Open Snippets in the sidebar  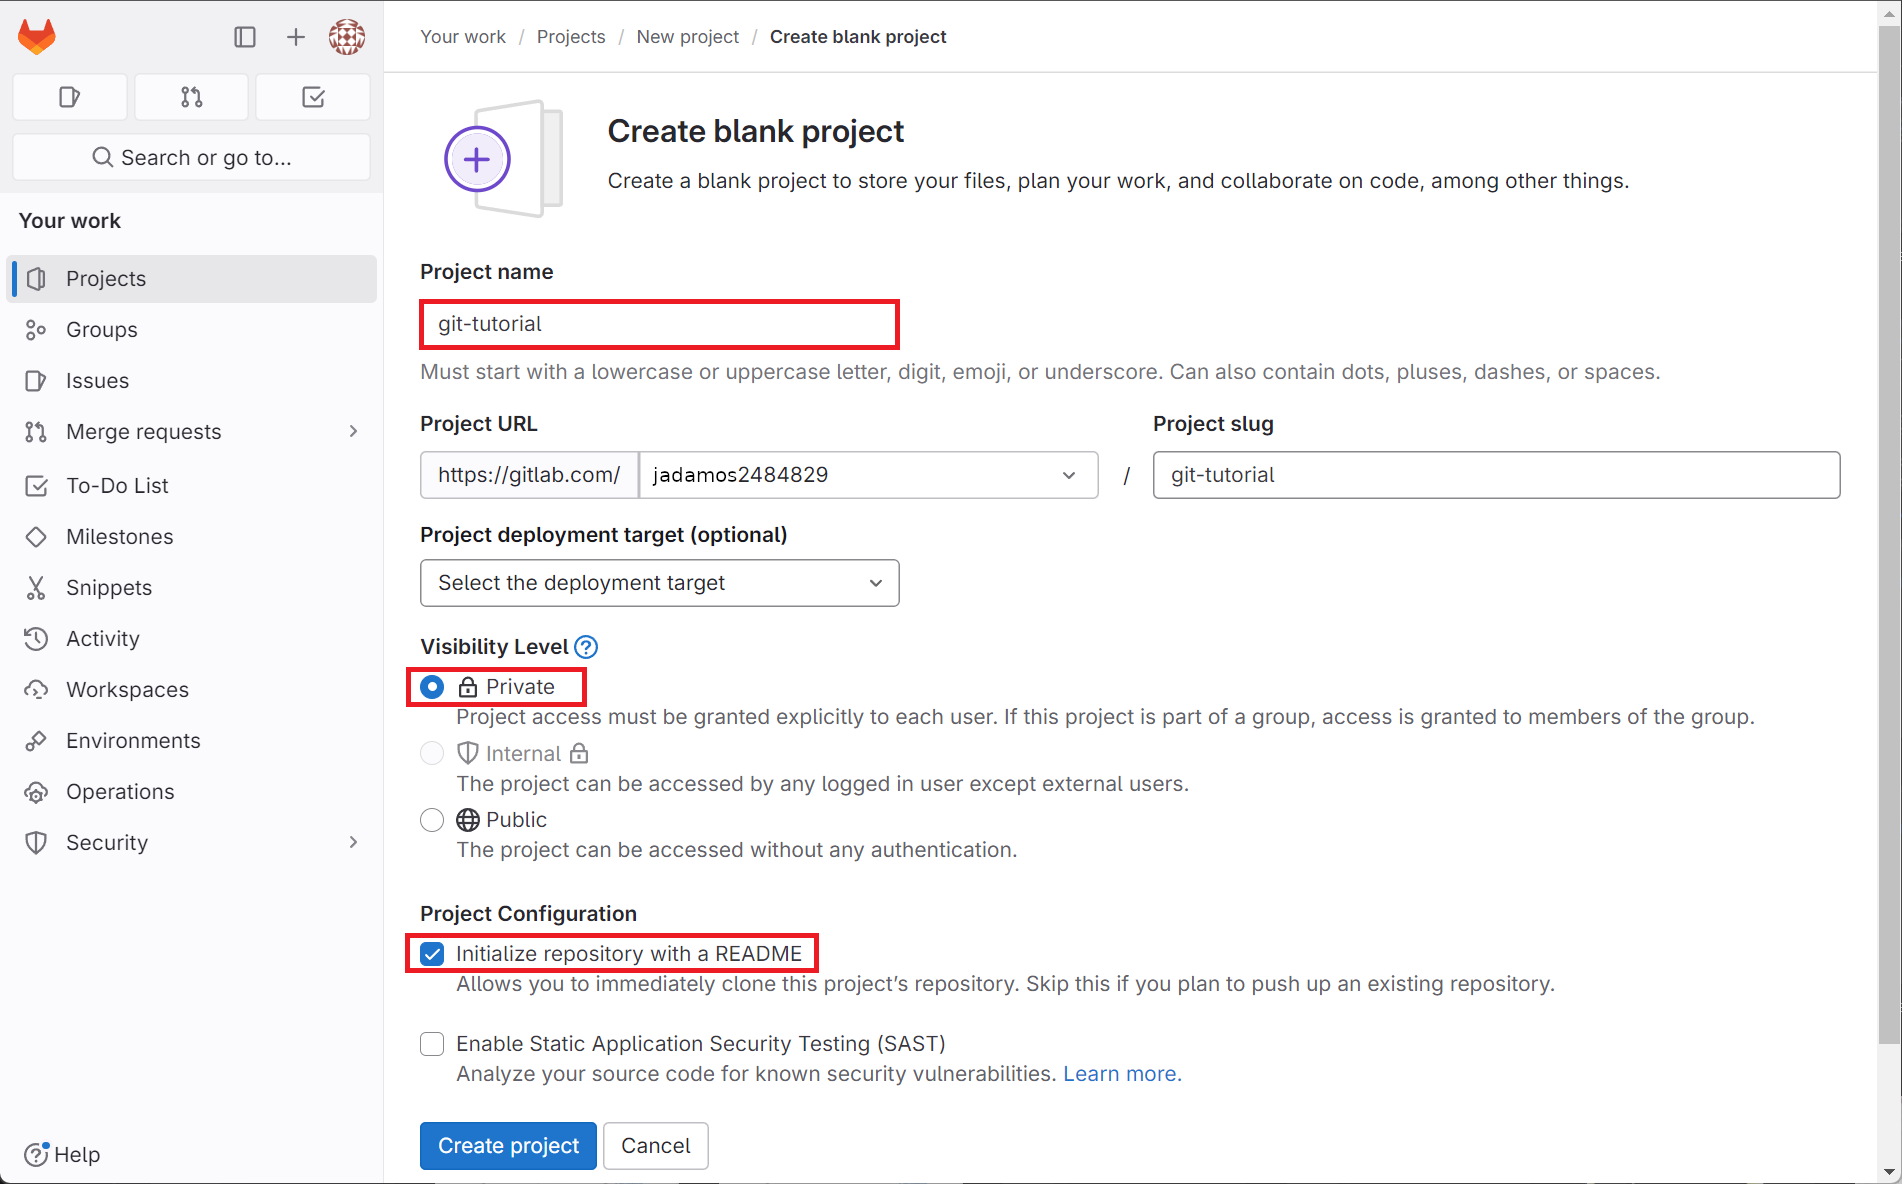(192, 588)
